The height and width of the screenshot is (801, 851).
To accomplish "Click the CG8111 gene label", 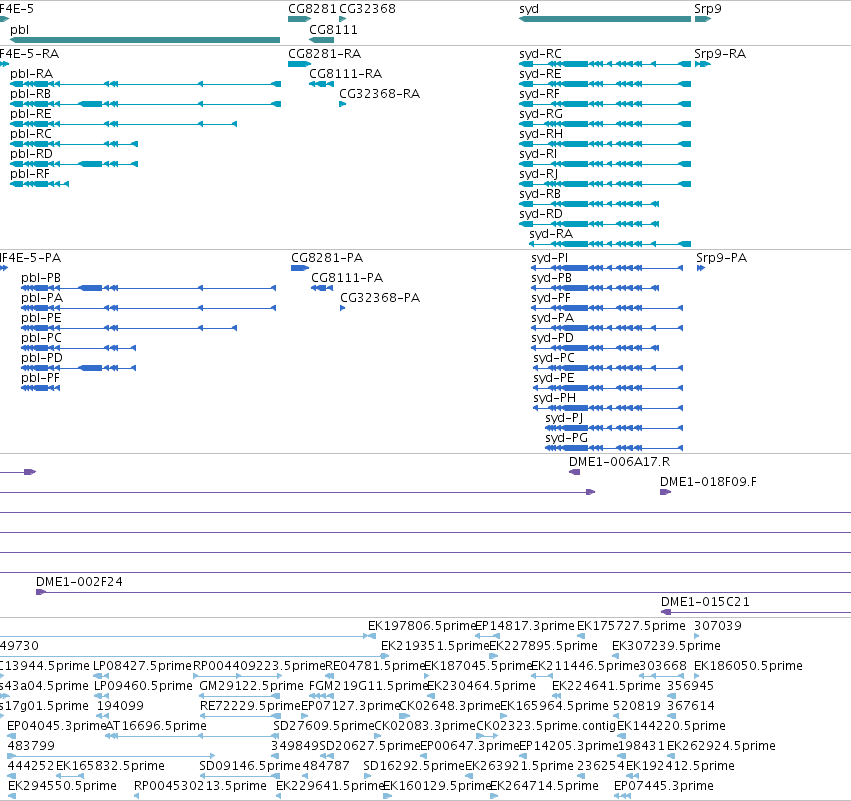I will click(x=333, y=30).
